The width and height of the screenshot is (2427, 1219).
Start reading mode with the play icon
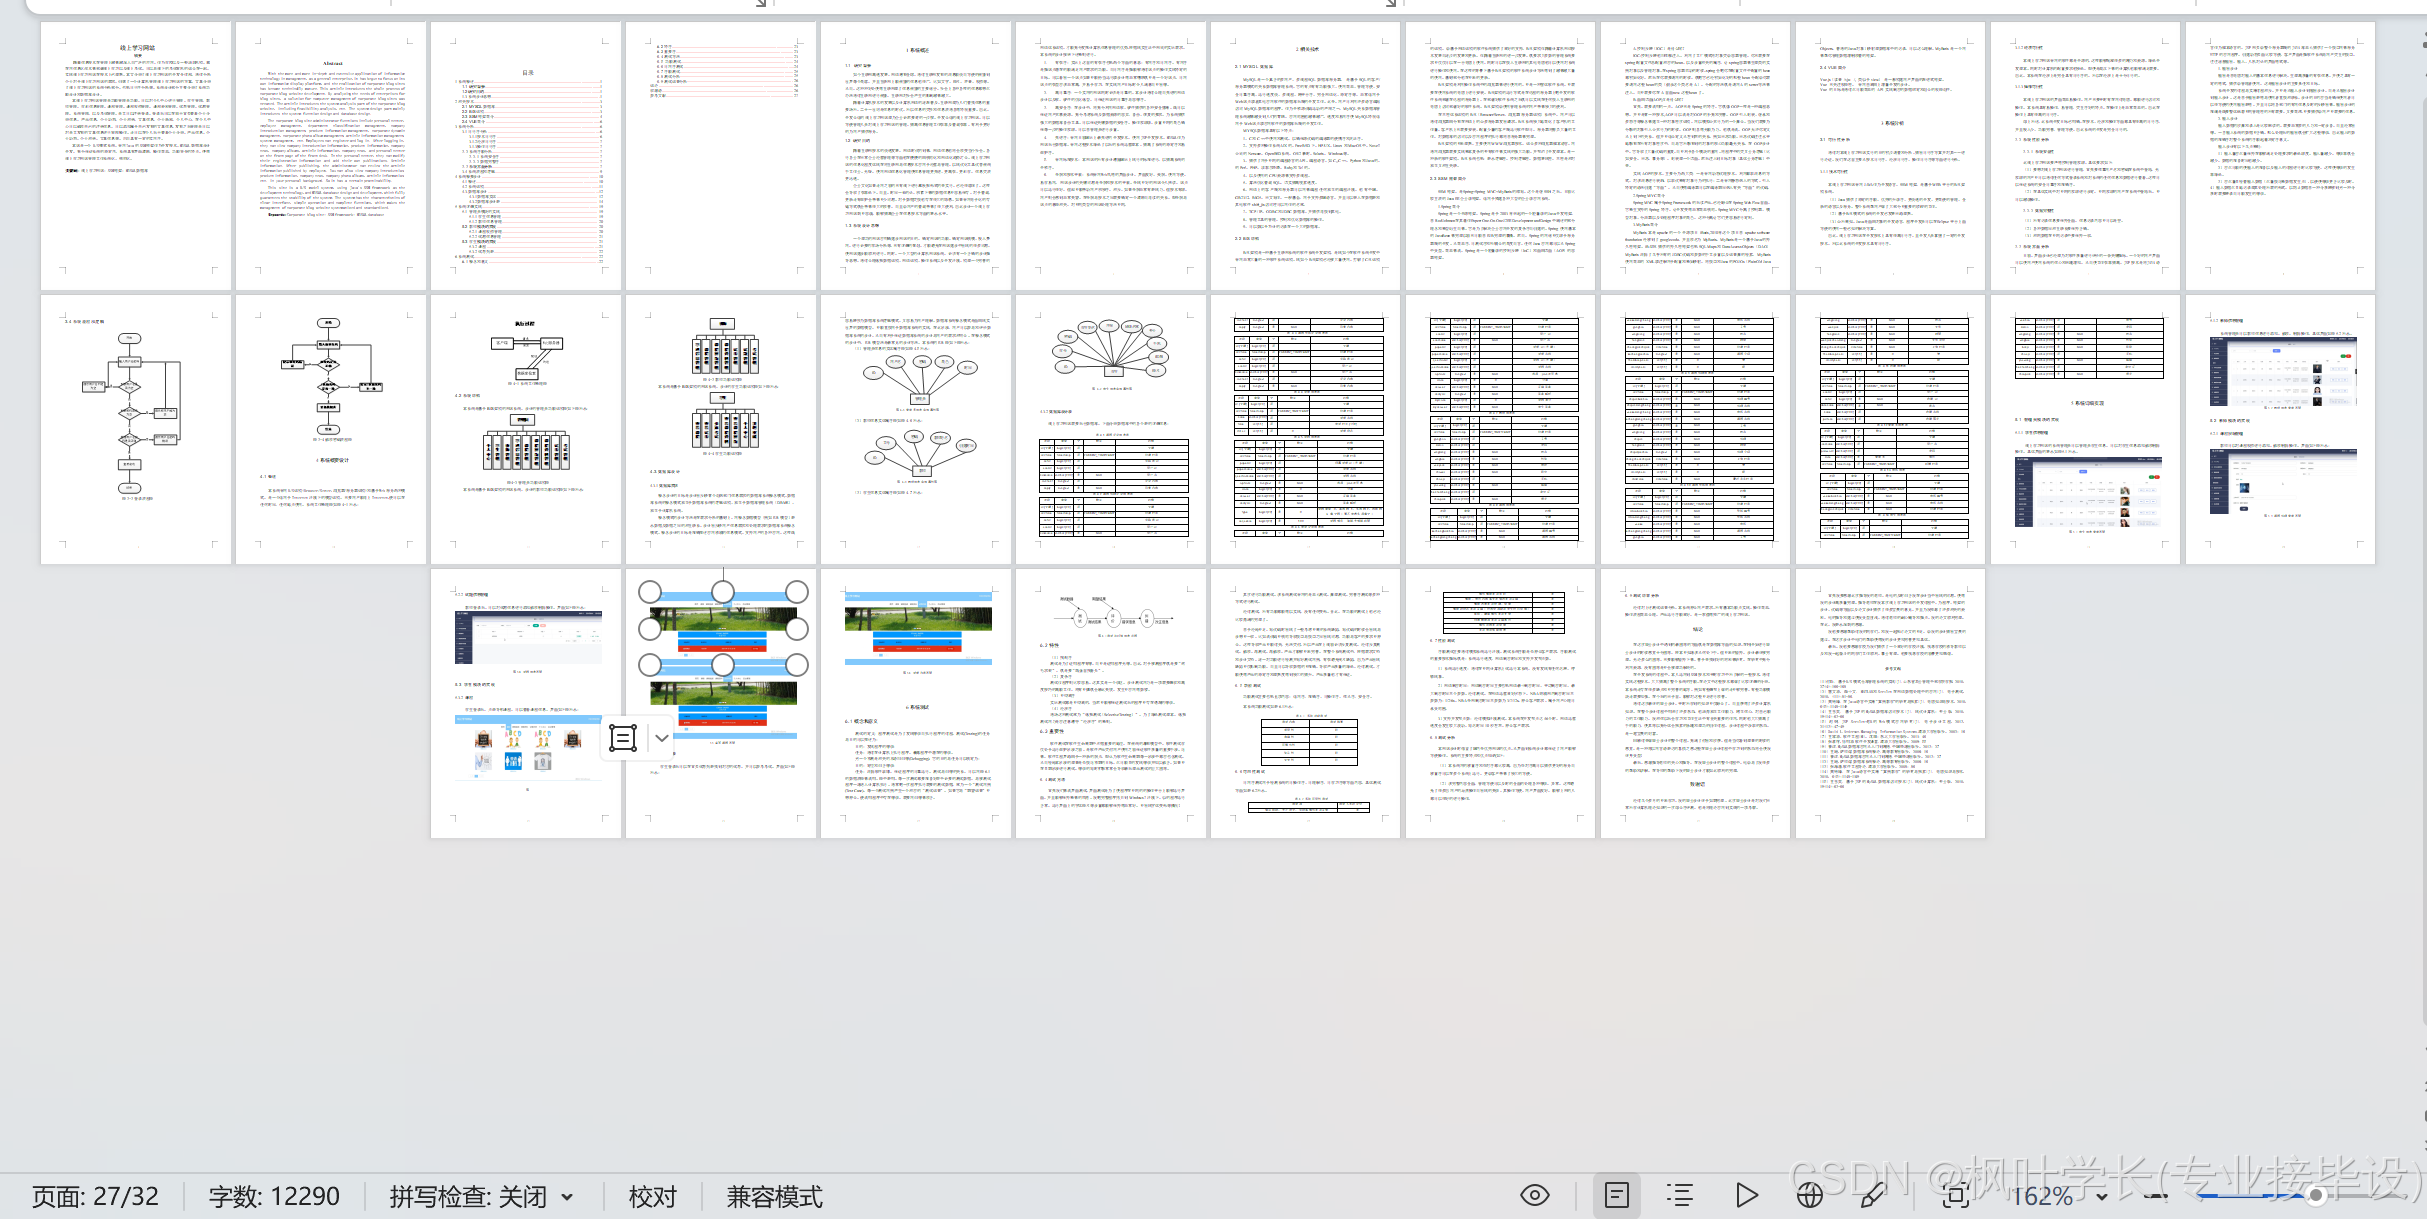click(x=1746, y=1196)
